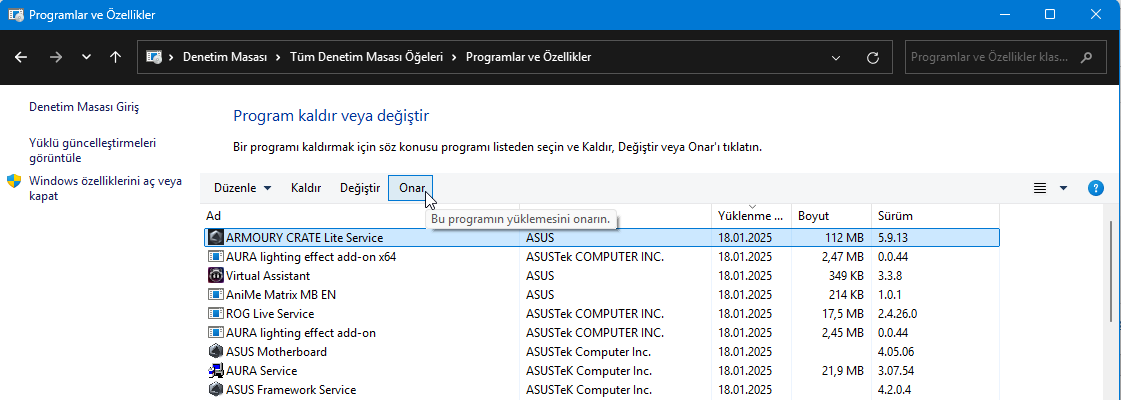
Task: Open the Düzenle dropdown menu
Action: (242, 188)
